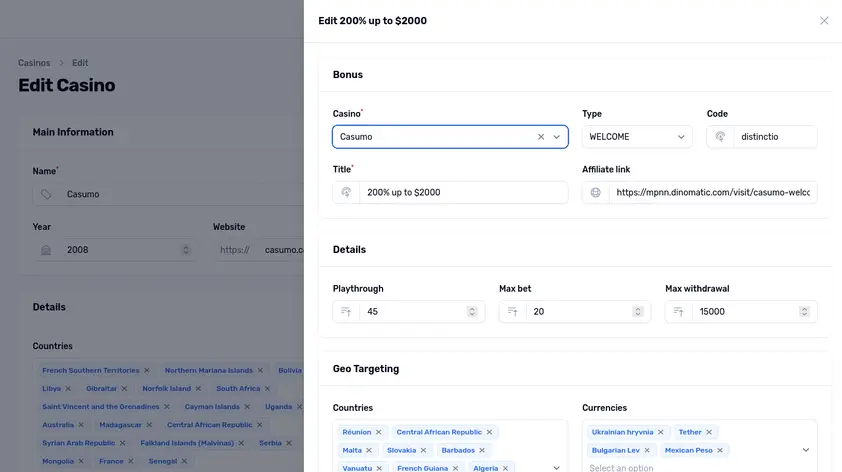
Task: Close the Edit 200% up to $2000 panel
Action: point(824,20)
